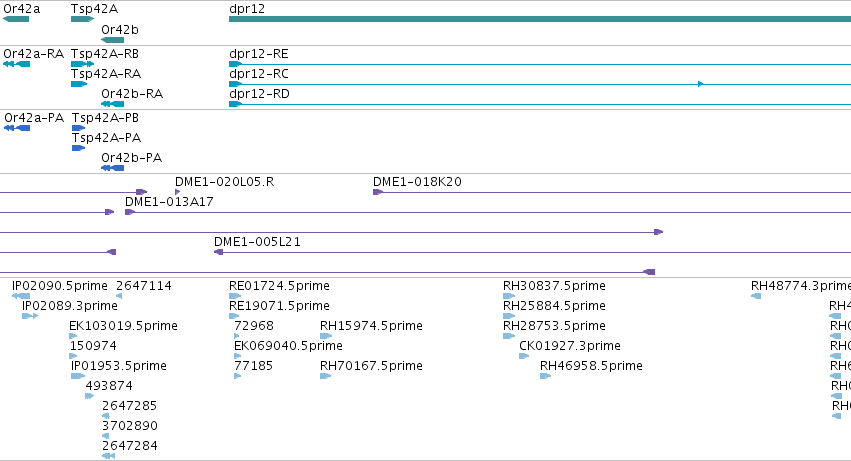The width and height of the screenshot is (851, 461).
Task: Click the Or42a-PA protein feature
Action: 17,128
